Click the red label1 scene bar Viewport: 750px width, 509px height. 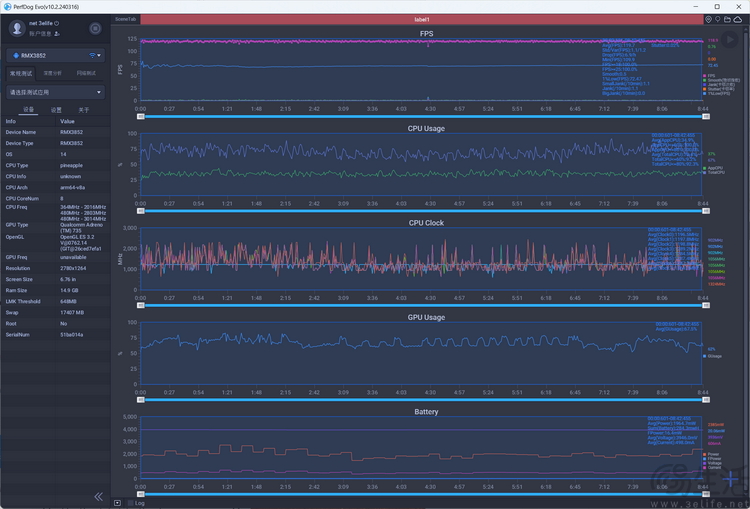pos(421,20)
